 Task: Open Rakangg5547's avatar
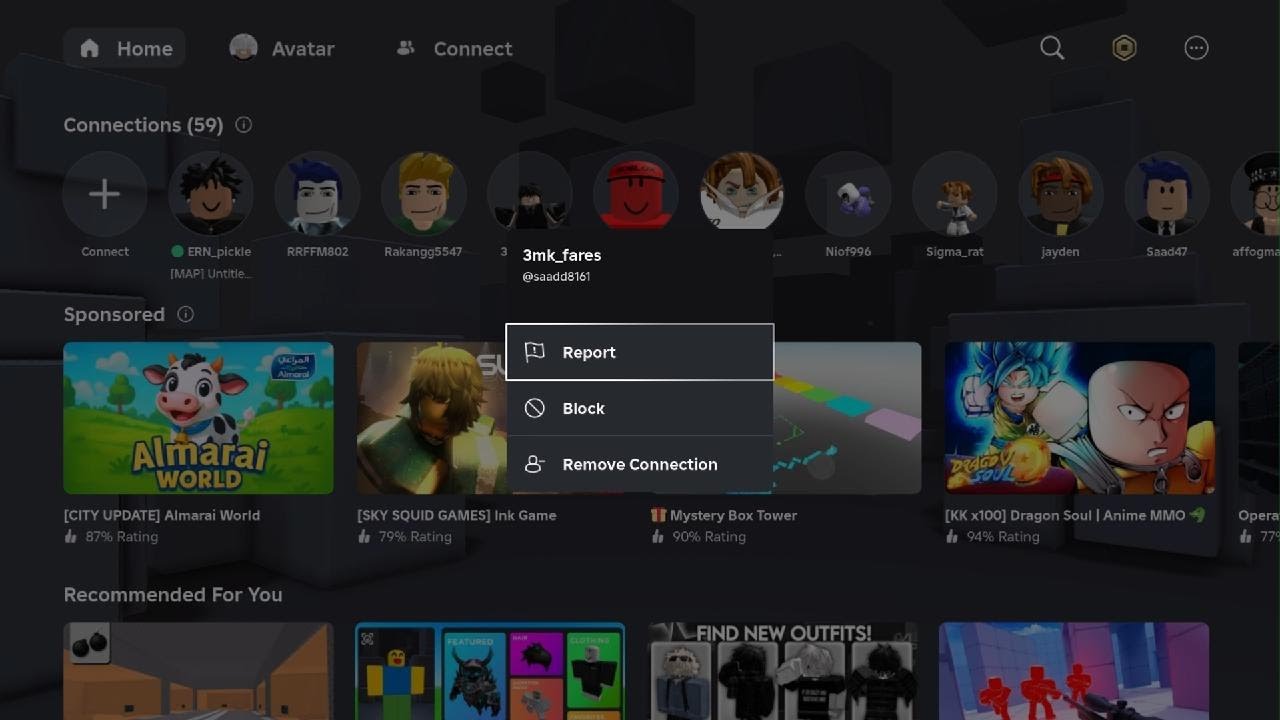click(x=423, y=194)
